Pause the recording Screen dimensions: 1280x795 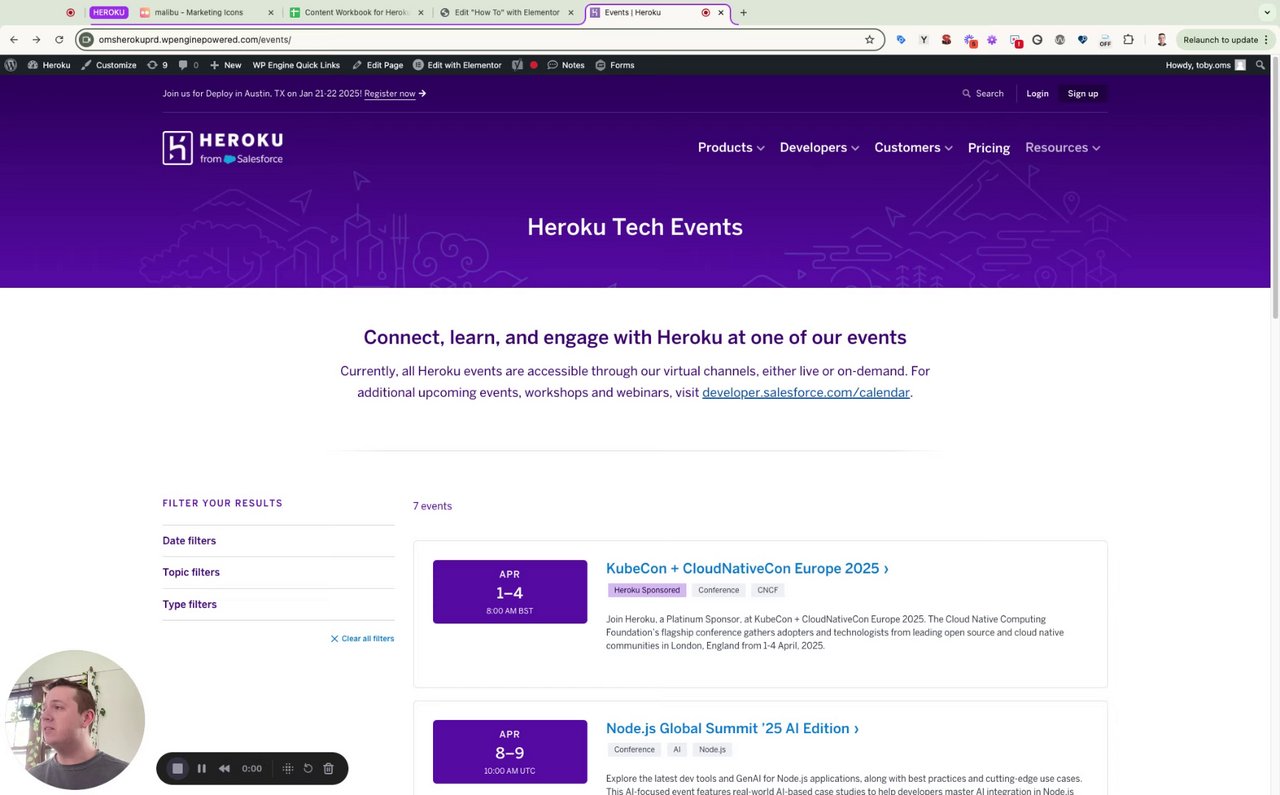click(x=201, y=768)
